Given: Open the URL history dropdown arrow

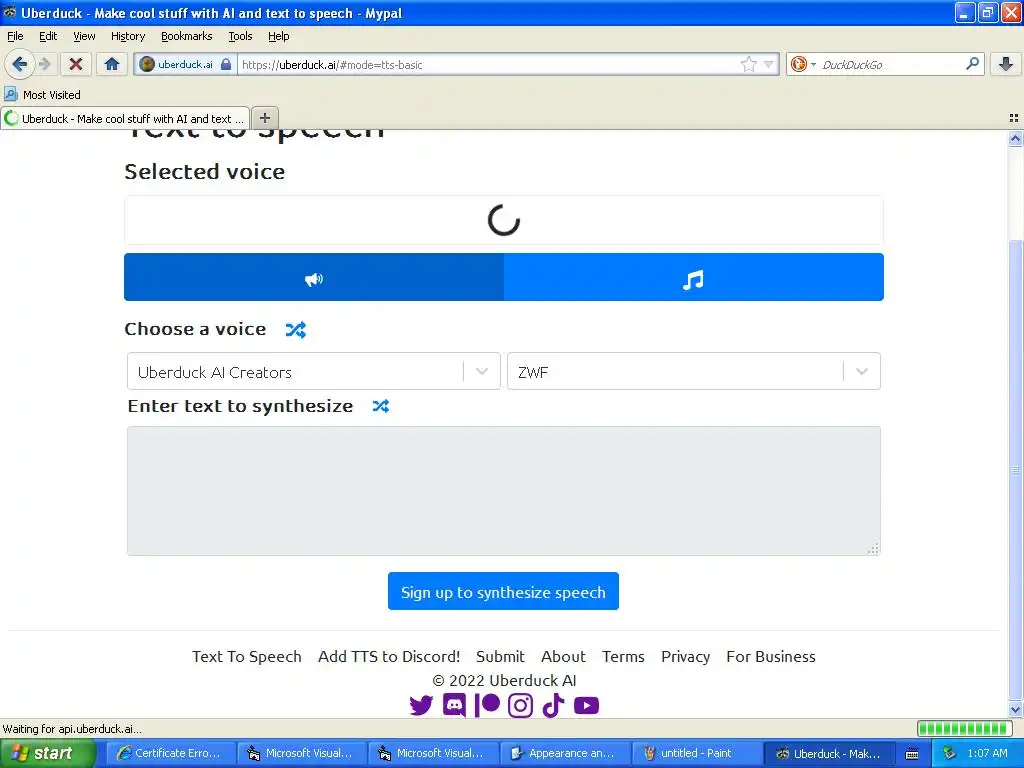Looking at the screenshot, I should pos(769,64).
